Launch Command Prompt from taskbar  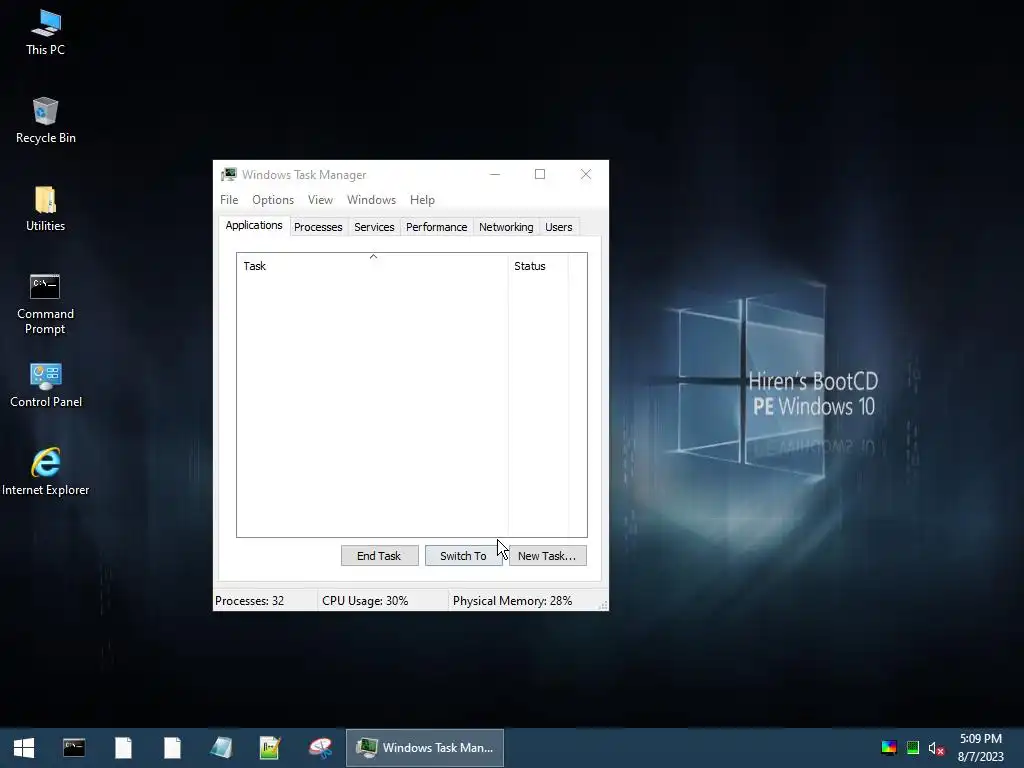tap(74, 748)
